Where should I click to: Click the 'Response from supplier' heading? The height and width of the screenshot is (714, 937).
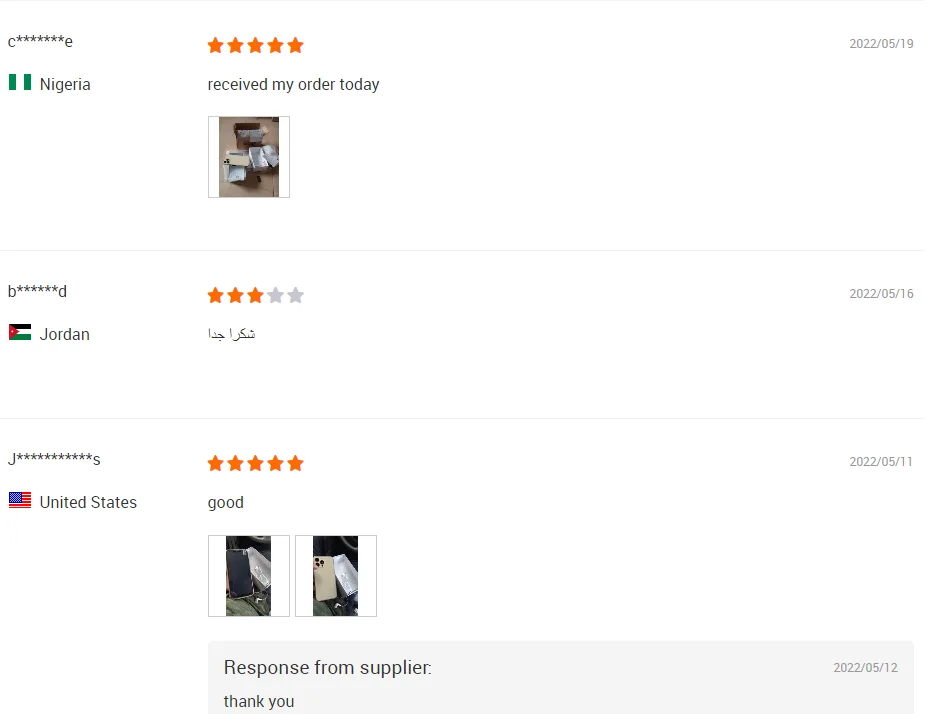click(327, 667)
